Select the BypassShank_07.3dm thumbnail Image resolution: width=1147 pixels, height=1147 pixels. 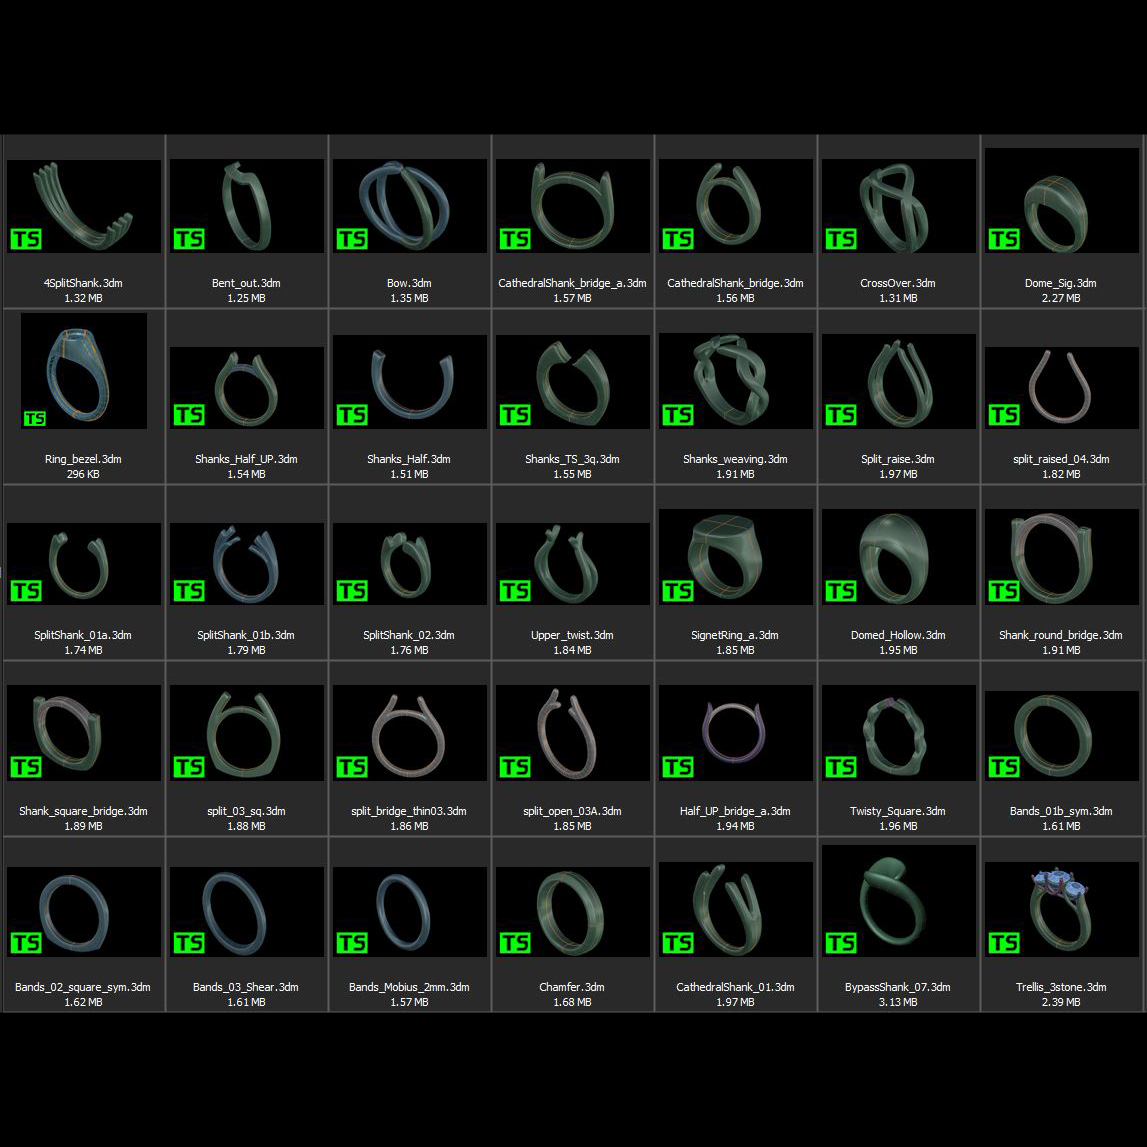point(899,901)
